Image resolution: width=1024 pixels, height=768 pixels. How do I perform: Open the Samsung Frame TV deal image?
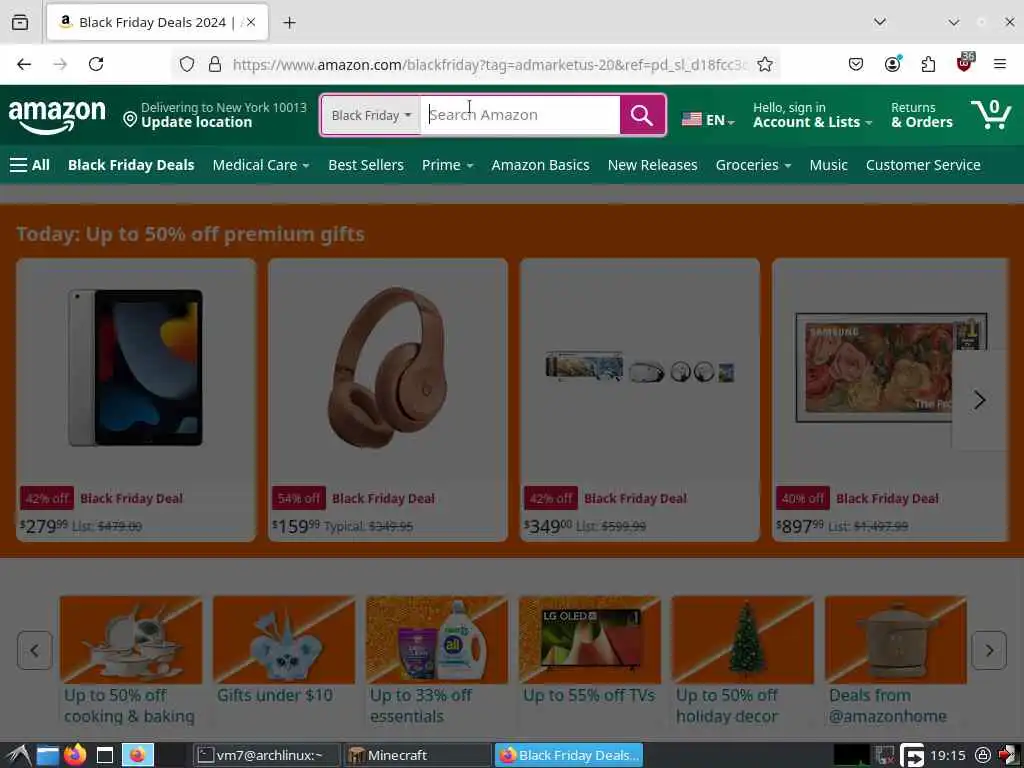(891, 368)
